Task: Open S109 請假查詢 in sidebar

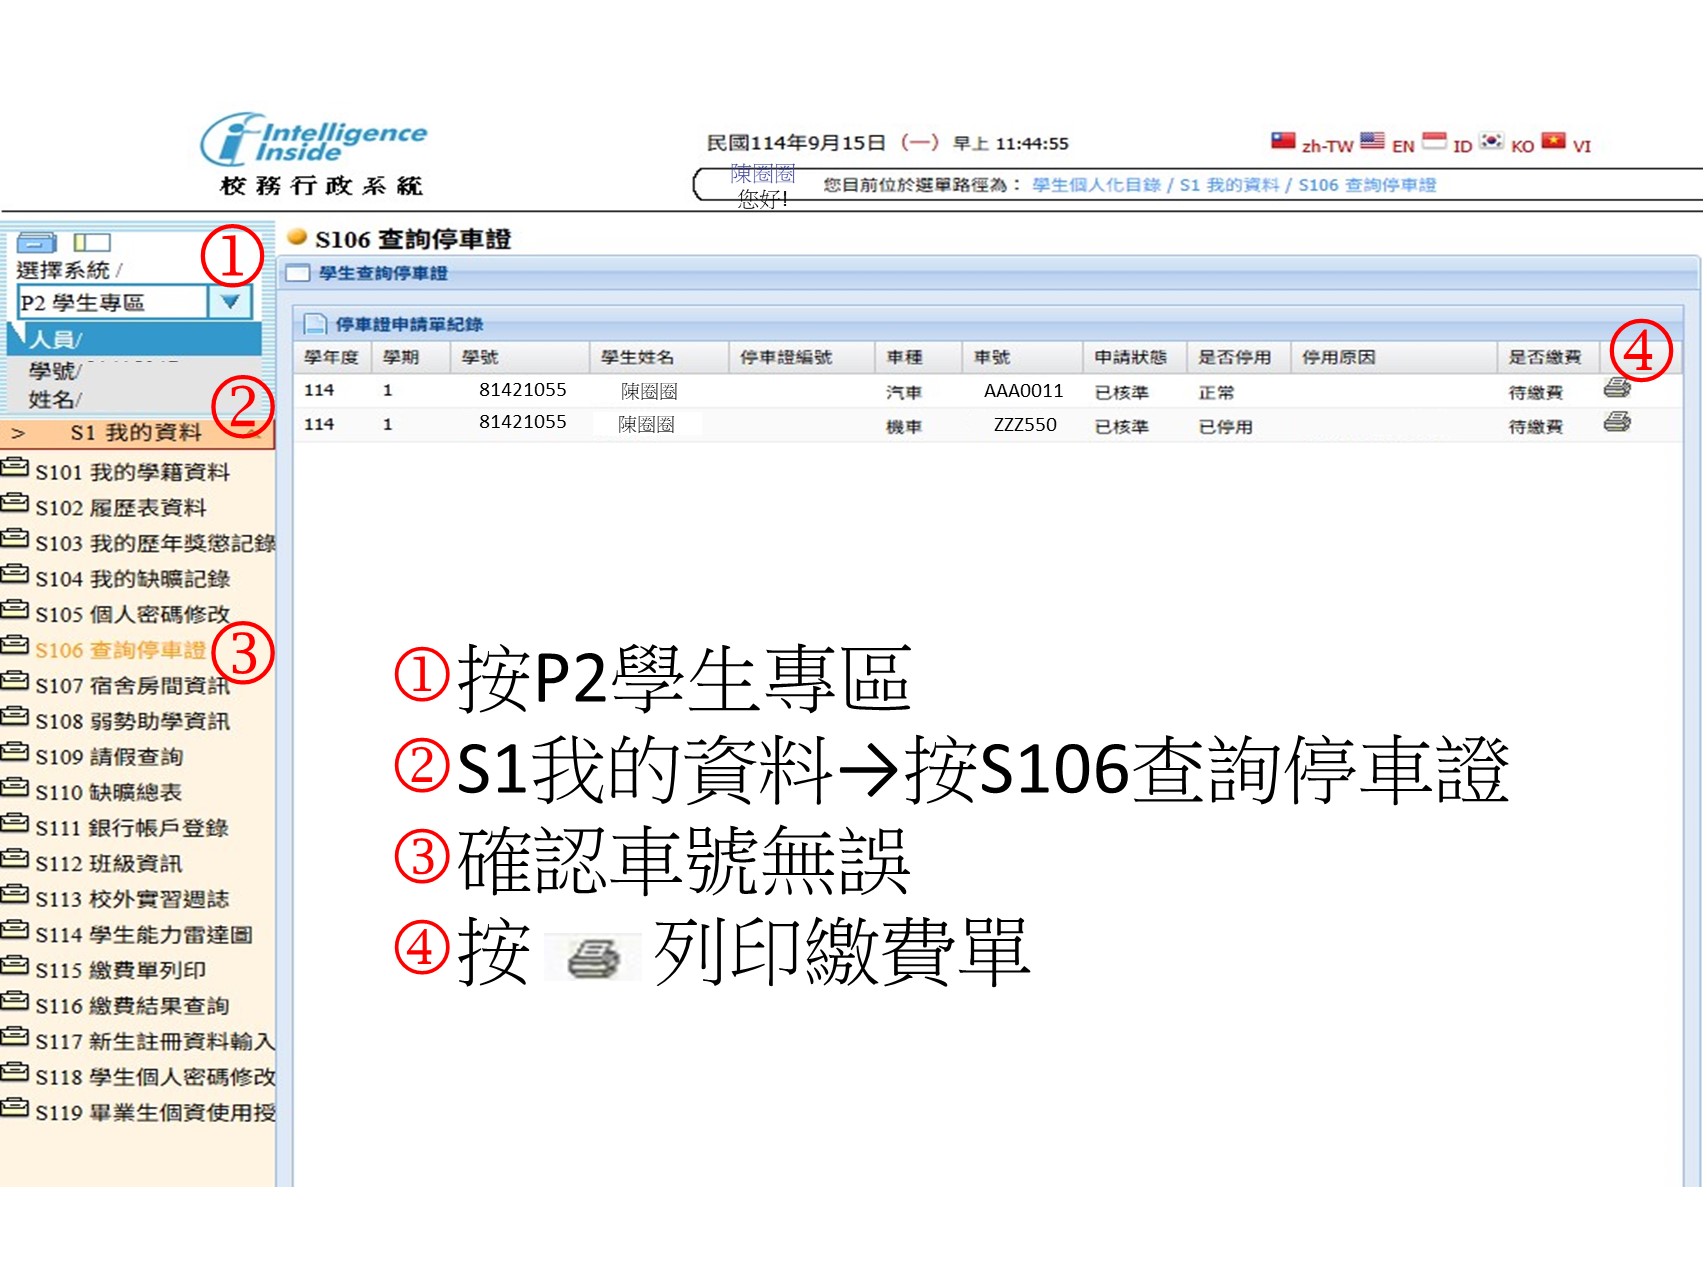Action: tap(109, 757)
